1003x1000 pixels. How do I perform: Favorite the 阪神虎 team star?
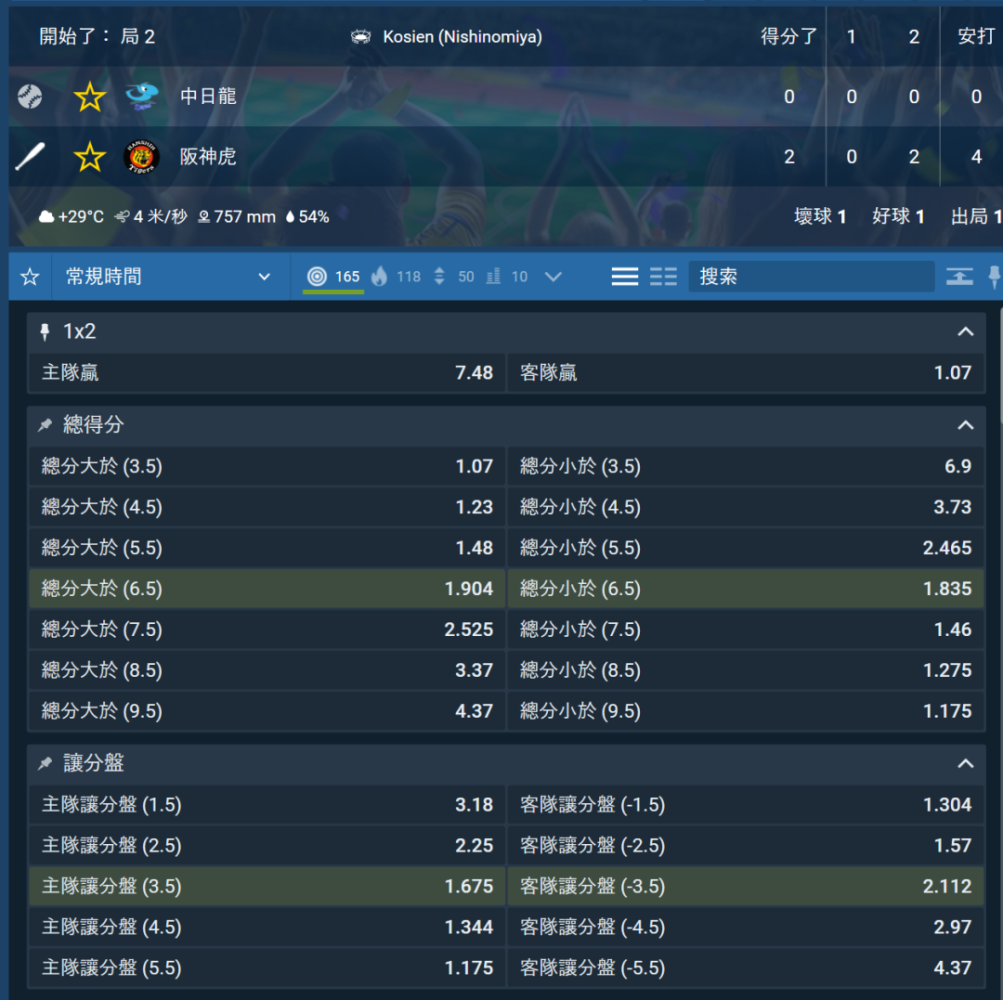[x=90, y=157]
